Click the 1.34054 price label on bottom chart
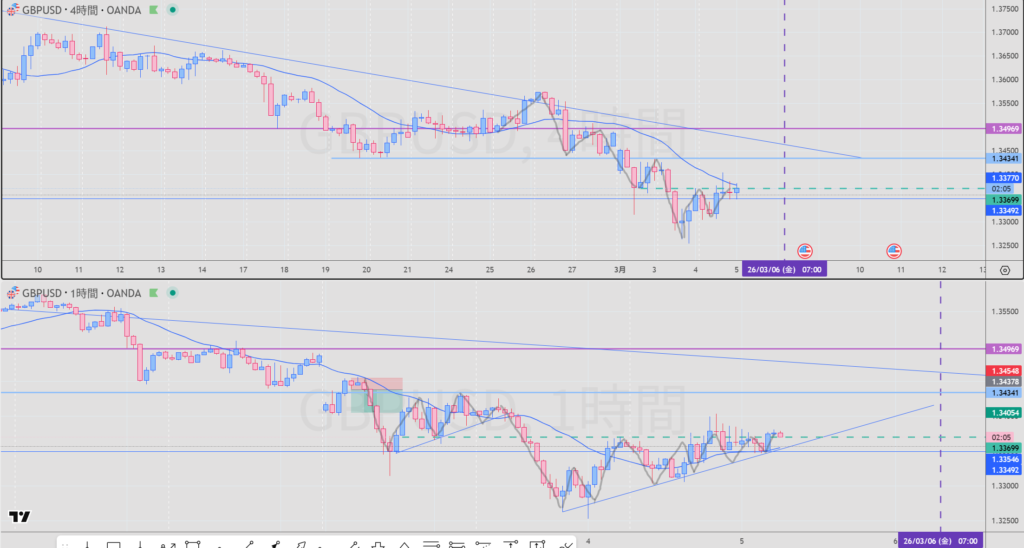This screenshot has height=548, width=1024. [x=1004, y=413]
